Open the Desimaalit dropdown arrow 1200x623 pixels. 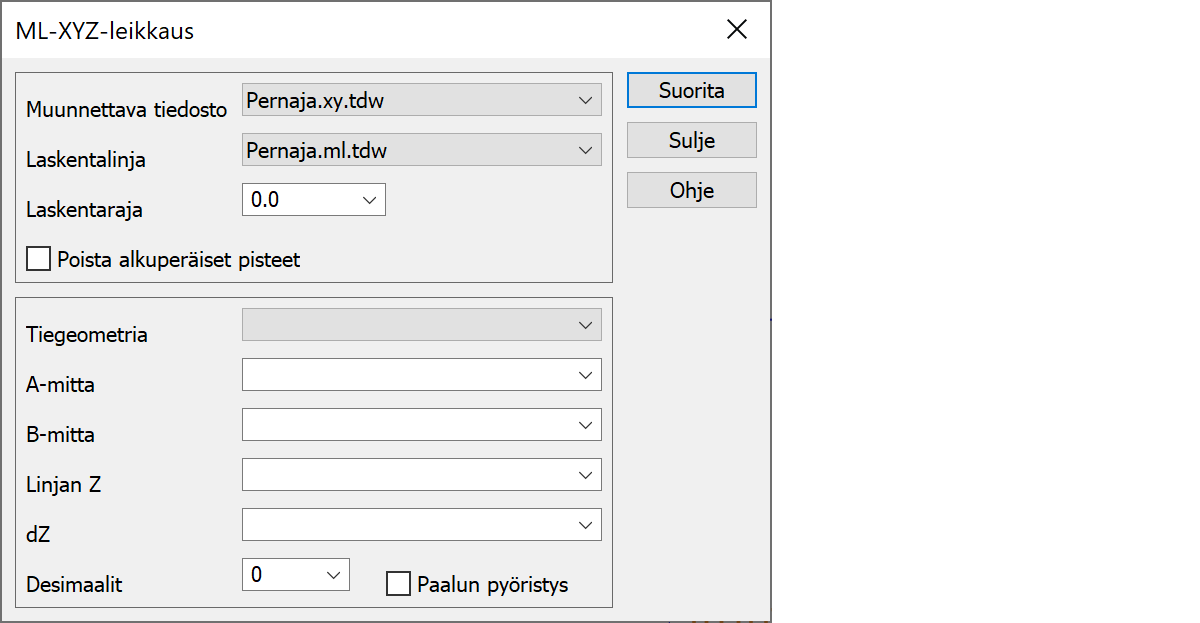tap(333, 575)
